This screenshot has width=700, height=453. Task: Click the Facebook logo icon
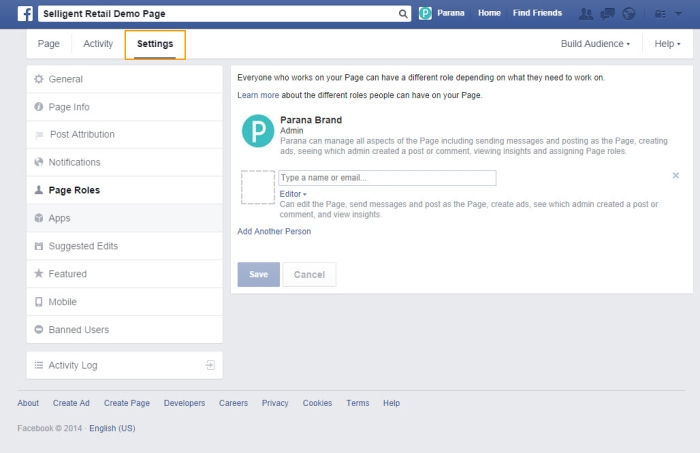tap(25, 14)
